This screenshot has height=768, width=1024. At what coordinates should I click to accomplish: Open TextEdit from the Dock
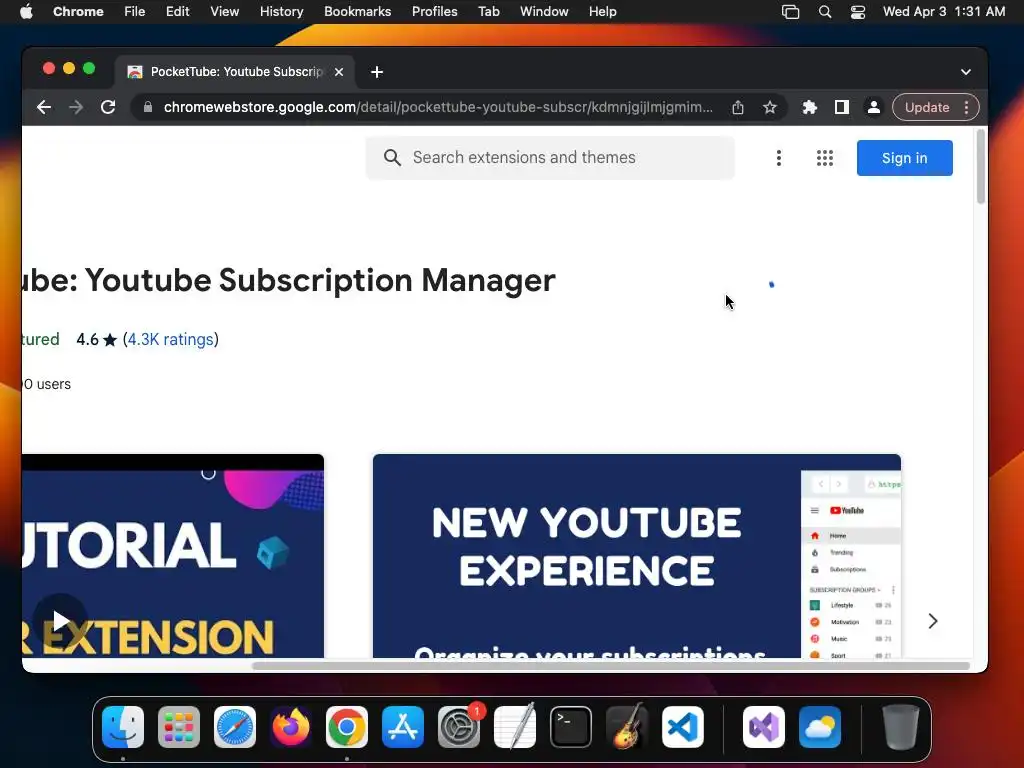515,727
